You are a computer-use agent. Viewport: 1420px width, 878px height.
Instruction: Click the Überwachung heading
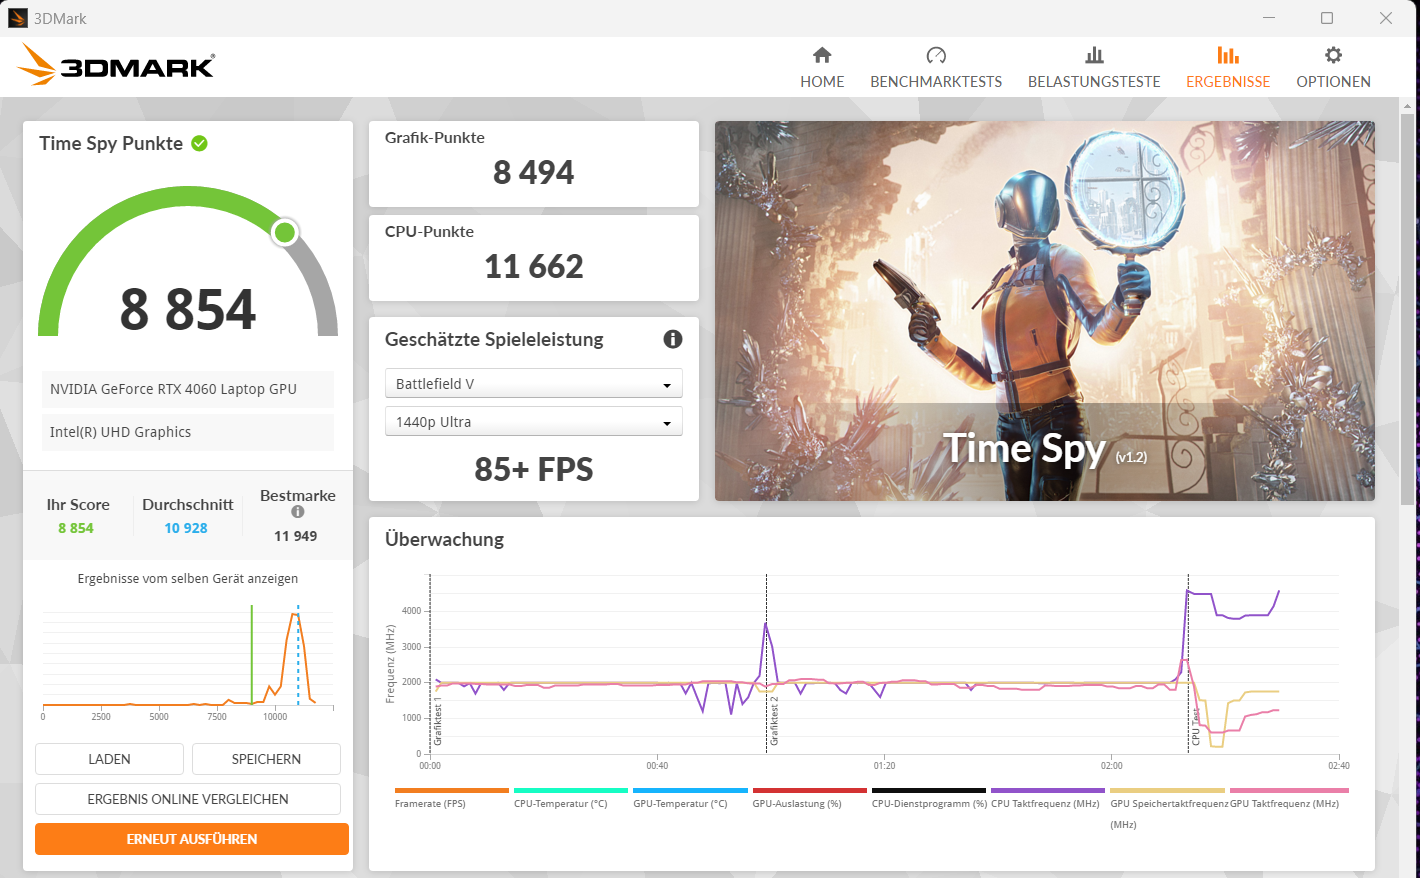click(444, 539)
